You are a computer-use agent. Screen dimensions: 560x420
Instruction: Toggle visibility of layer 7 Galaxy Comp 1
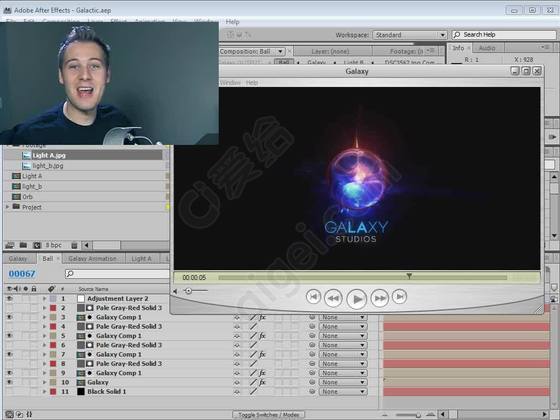click(x=10, y=354)
